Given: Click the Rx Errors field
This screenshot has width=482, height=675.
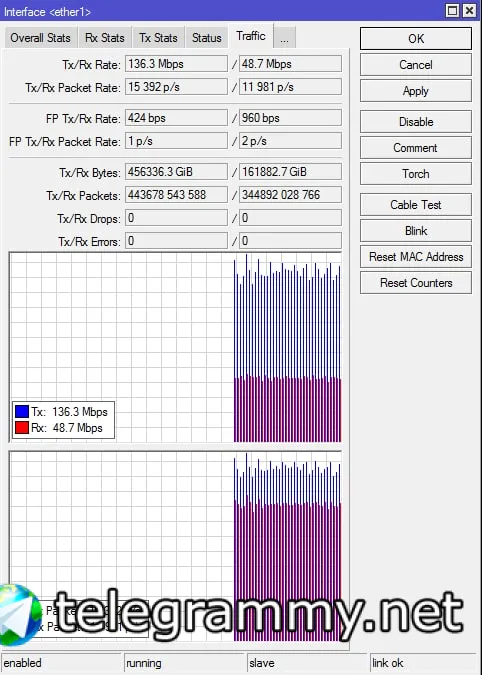Looking at the screenshot, I should (x=290, y=241).
